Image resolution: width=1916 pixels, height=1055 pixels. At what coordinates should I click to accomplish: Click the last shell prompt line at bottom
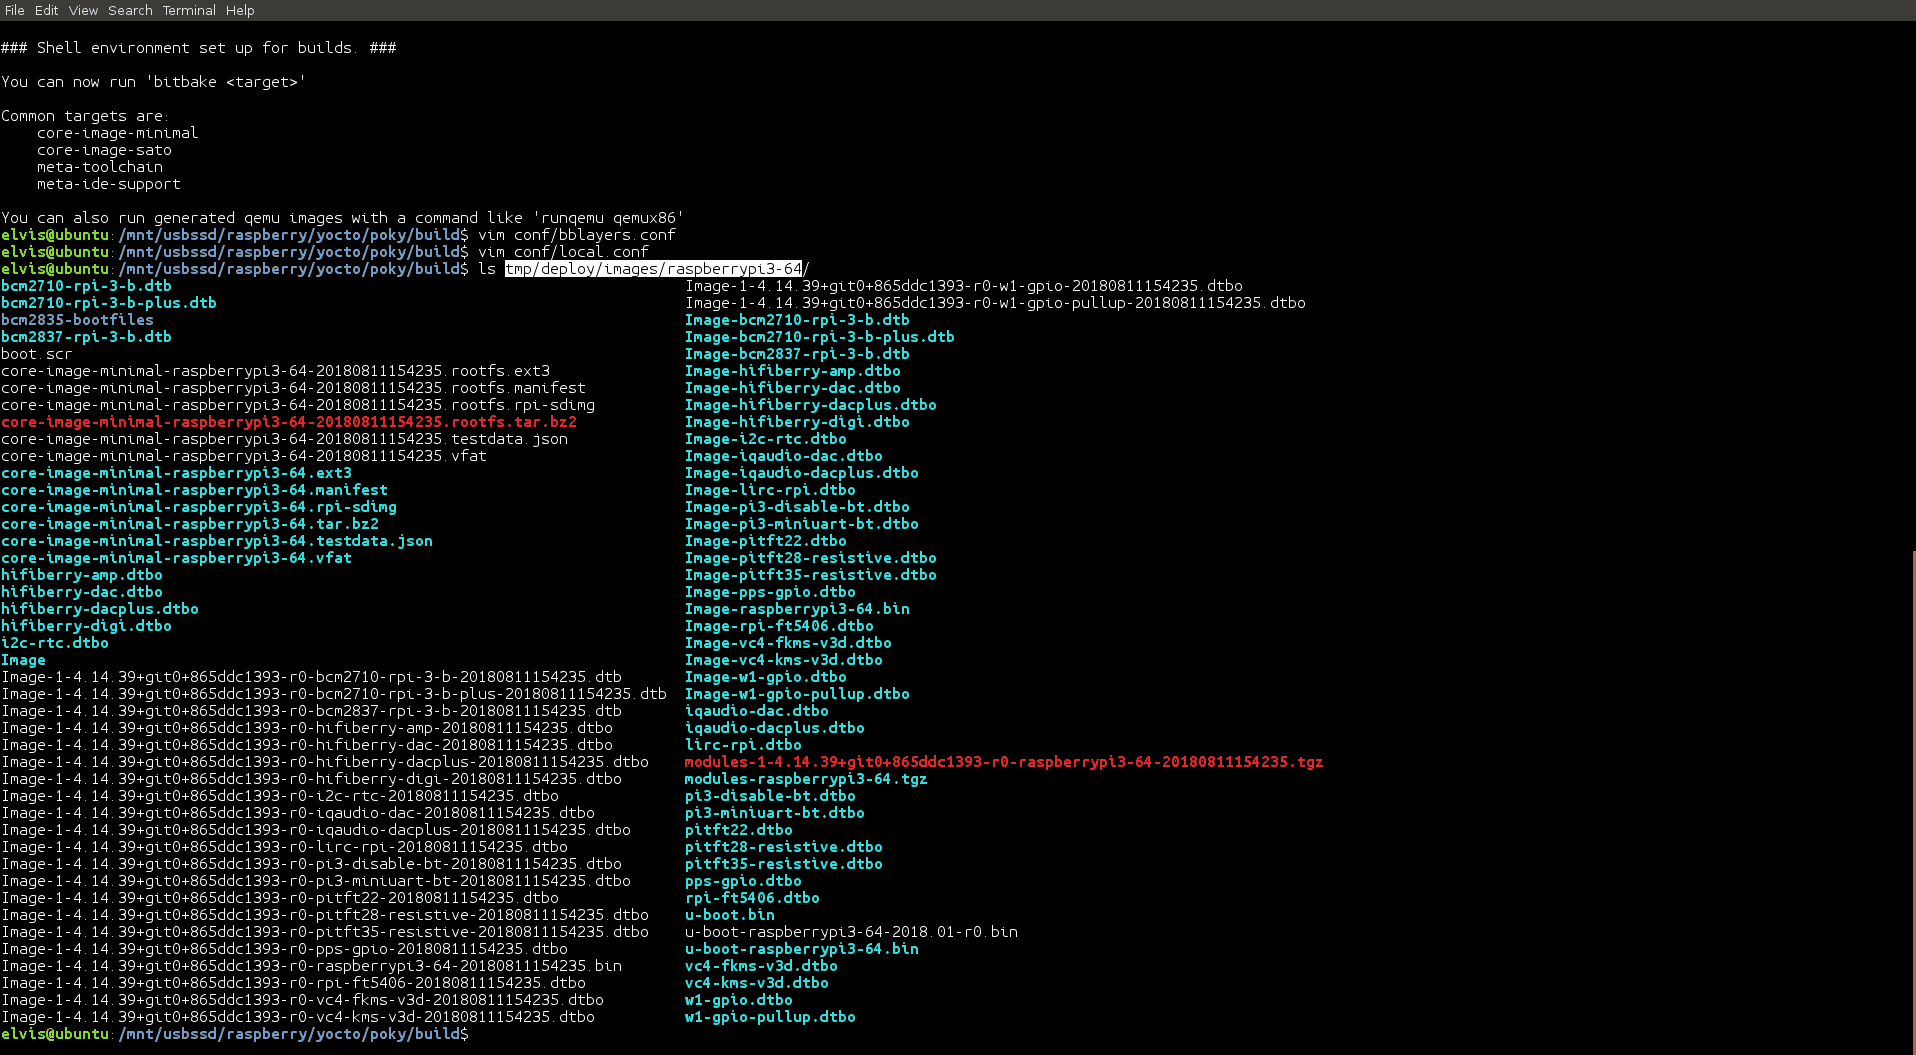click(235, 1034)
